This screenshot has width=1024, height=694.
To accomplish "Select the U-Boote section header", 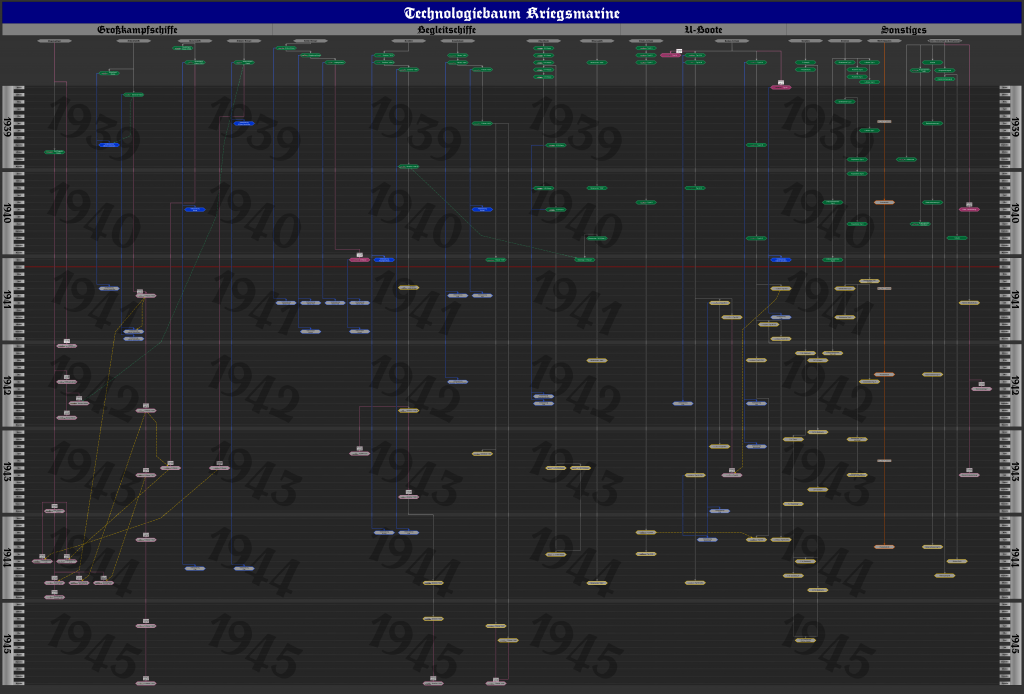I will [x=703, y=29].
